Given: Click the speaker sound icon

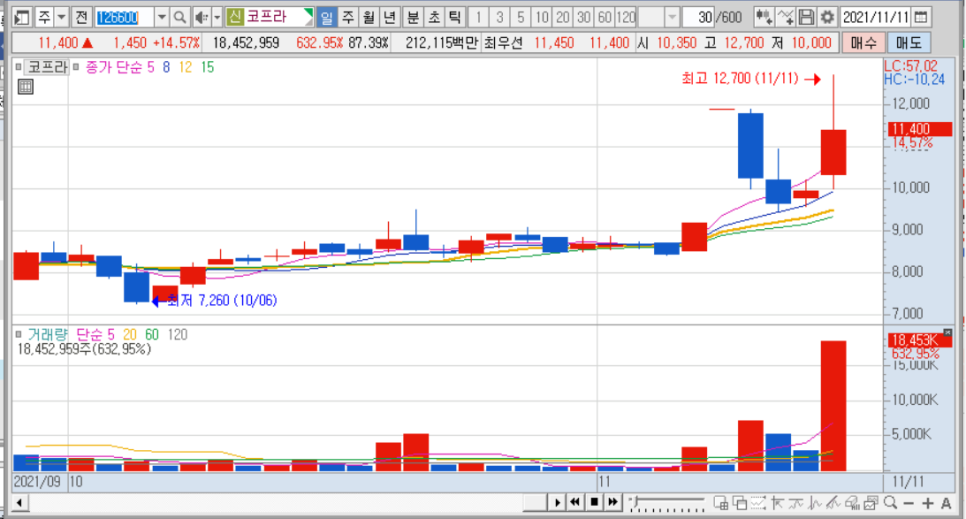Looking at the screenshot, I should tap(201, 17).
